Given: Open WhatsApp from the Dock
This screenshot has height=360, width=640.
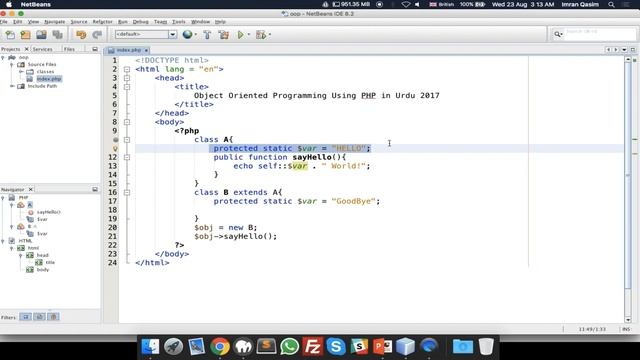Looking at the screenshot, I should click(289, 347).
